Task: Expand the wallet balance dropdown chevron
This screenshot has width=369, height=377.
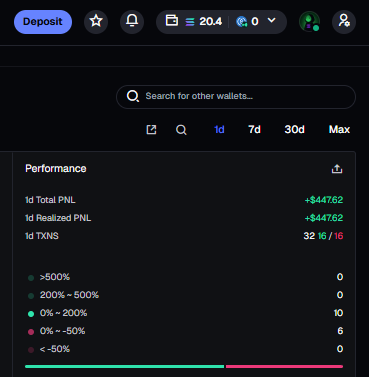Action: point(272,21)
